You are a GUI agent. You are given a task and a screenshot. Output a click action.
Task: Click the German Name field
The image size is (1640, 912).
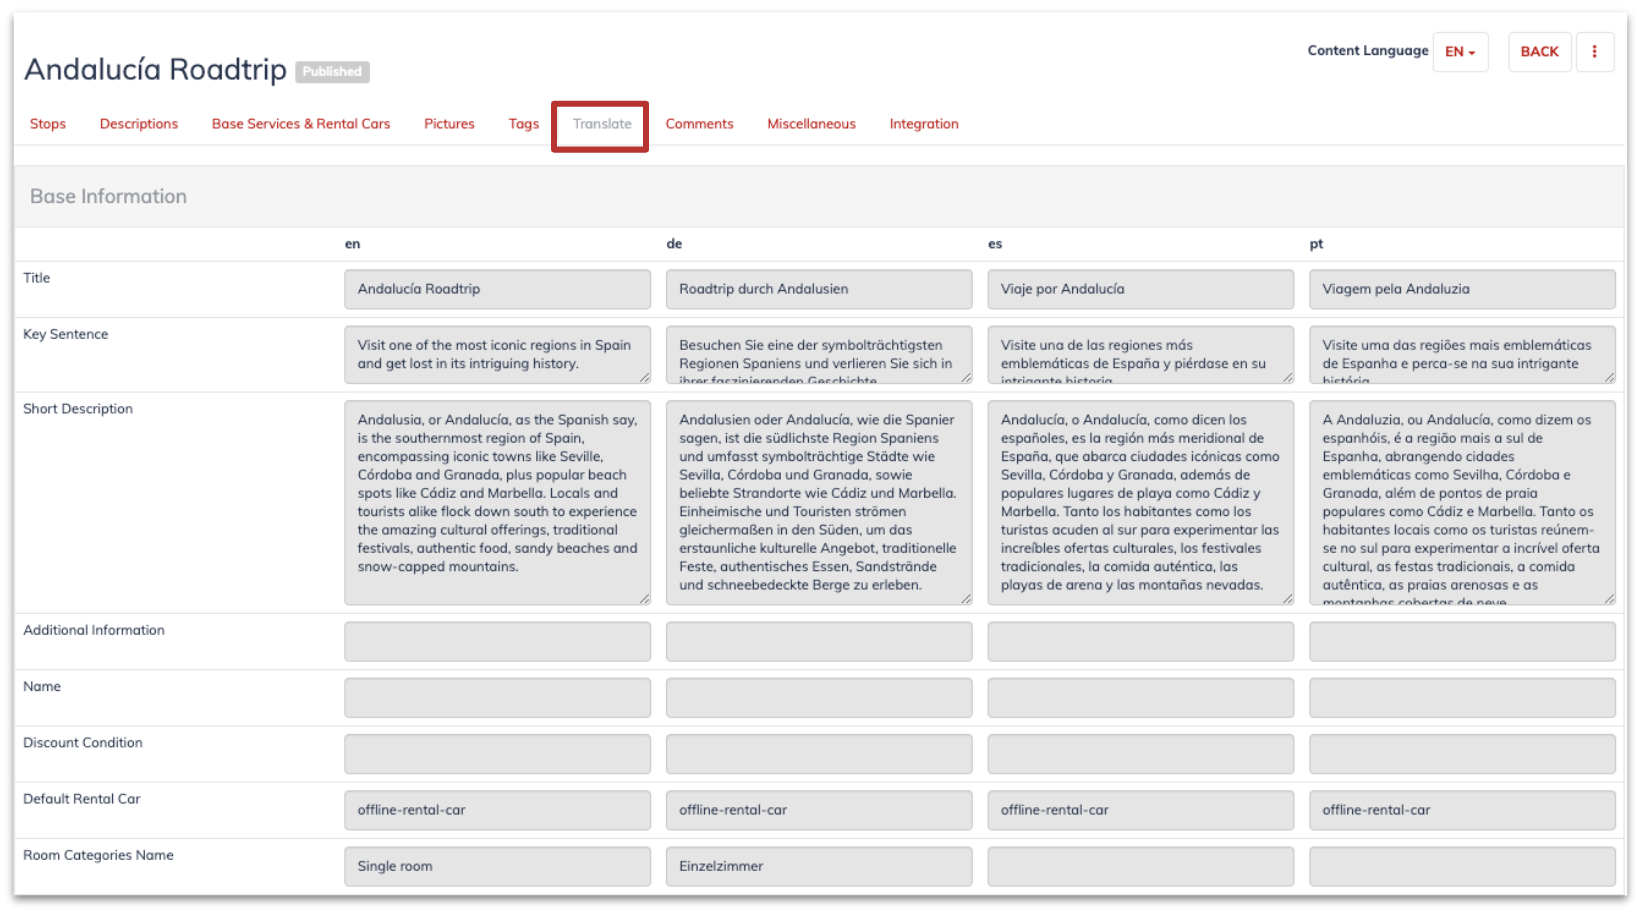819,698
